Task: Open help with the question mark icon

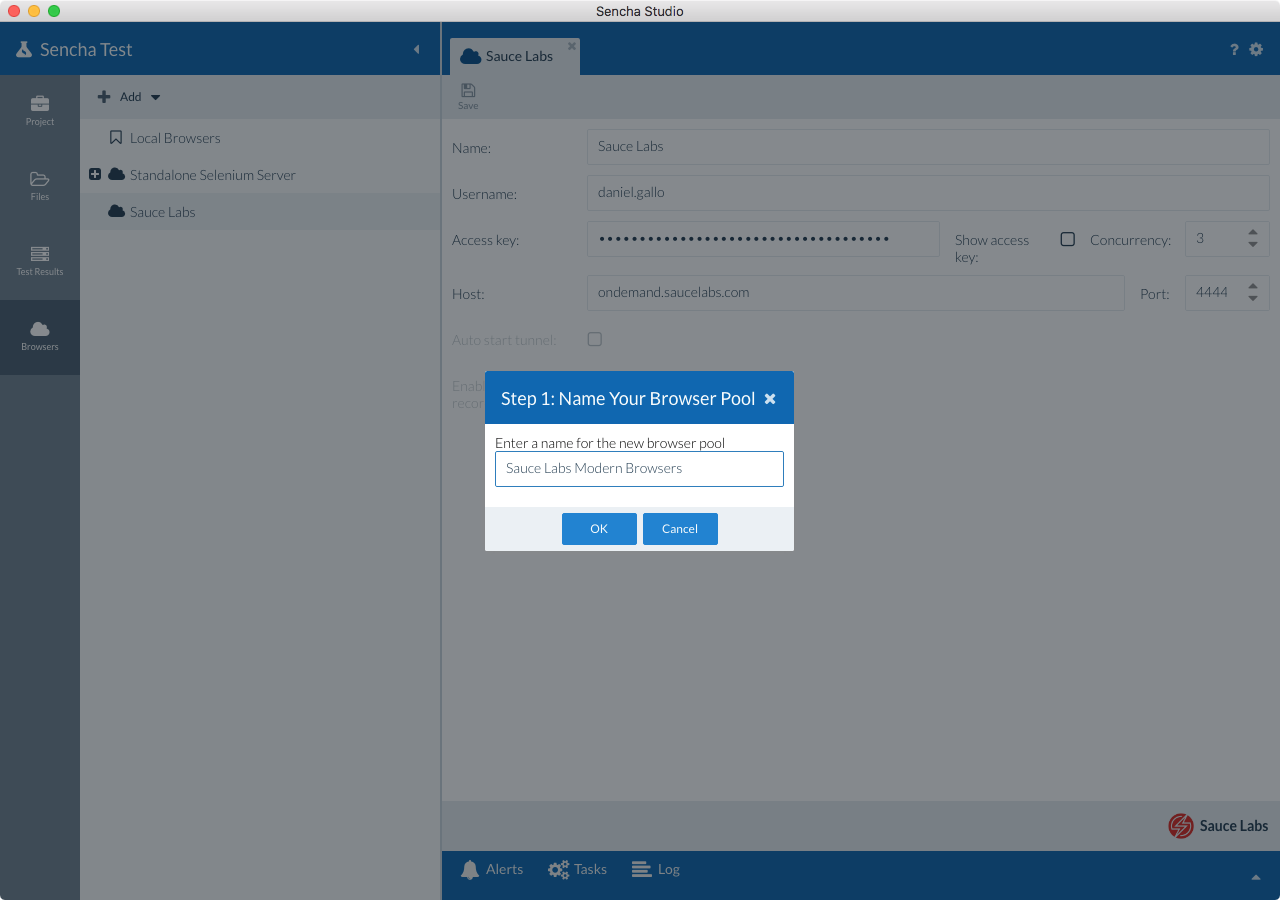Action: click(1234, 49)
